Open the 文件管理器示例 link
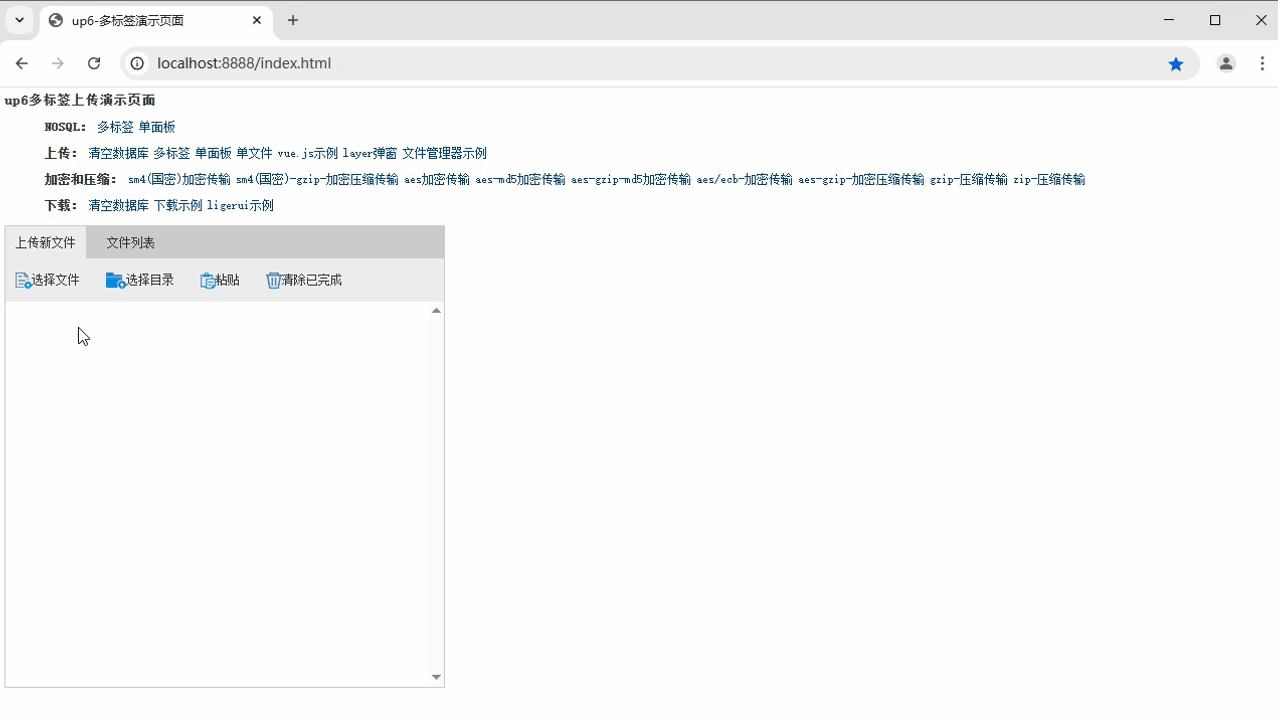The width and height of the screenshot is (1278, 720). point(444,153)
